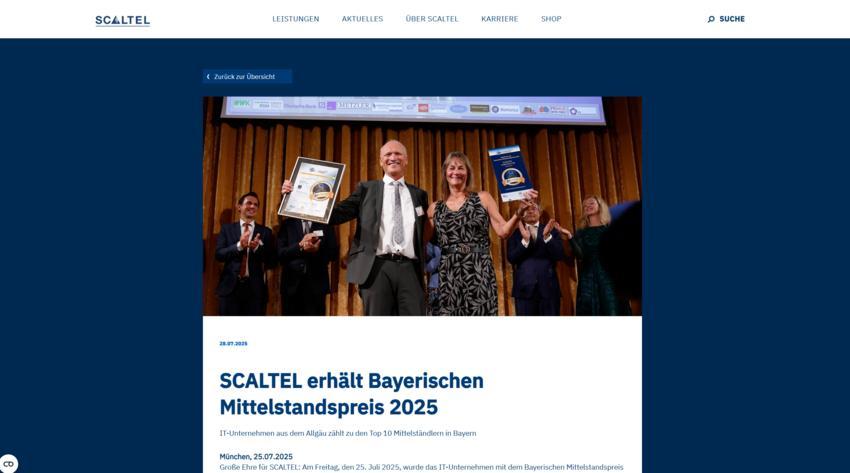Image resolution: width=850 pixels, height=473 pixels.
Task: Open the SUCHE search link
Action: point(732,19)
